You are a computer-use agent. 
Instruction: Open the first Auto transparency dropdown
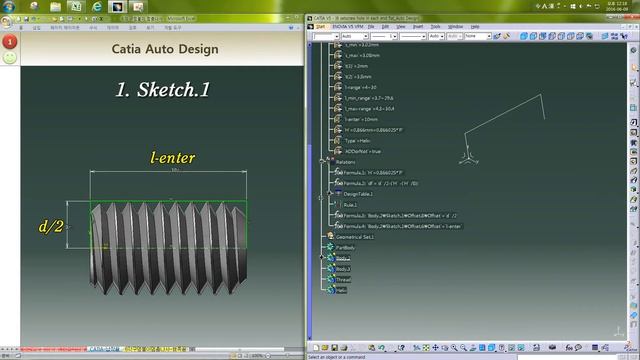(x=366, y=36)
